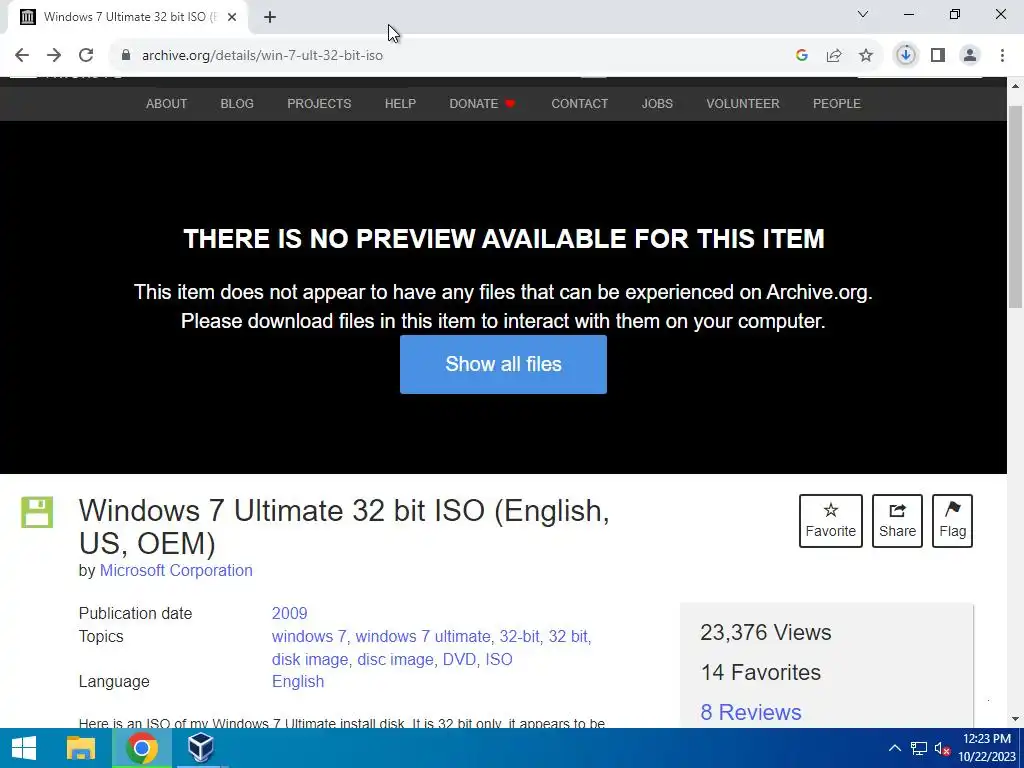The width and height of the screenshot is (1024, 768).
Task: Open the ABOUT menu item
Action: click(x=167, y=104)
